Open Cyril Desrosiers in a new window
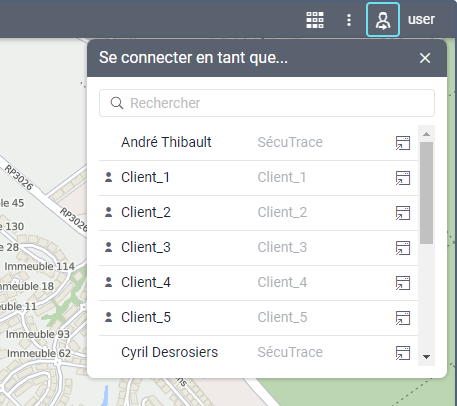The image size is (457, 406). [403, 353]
